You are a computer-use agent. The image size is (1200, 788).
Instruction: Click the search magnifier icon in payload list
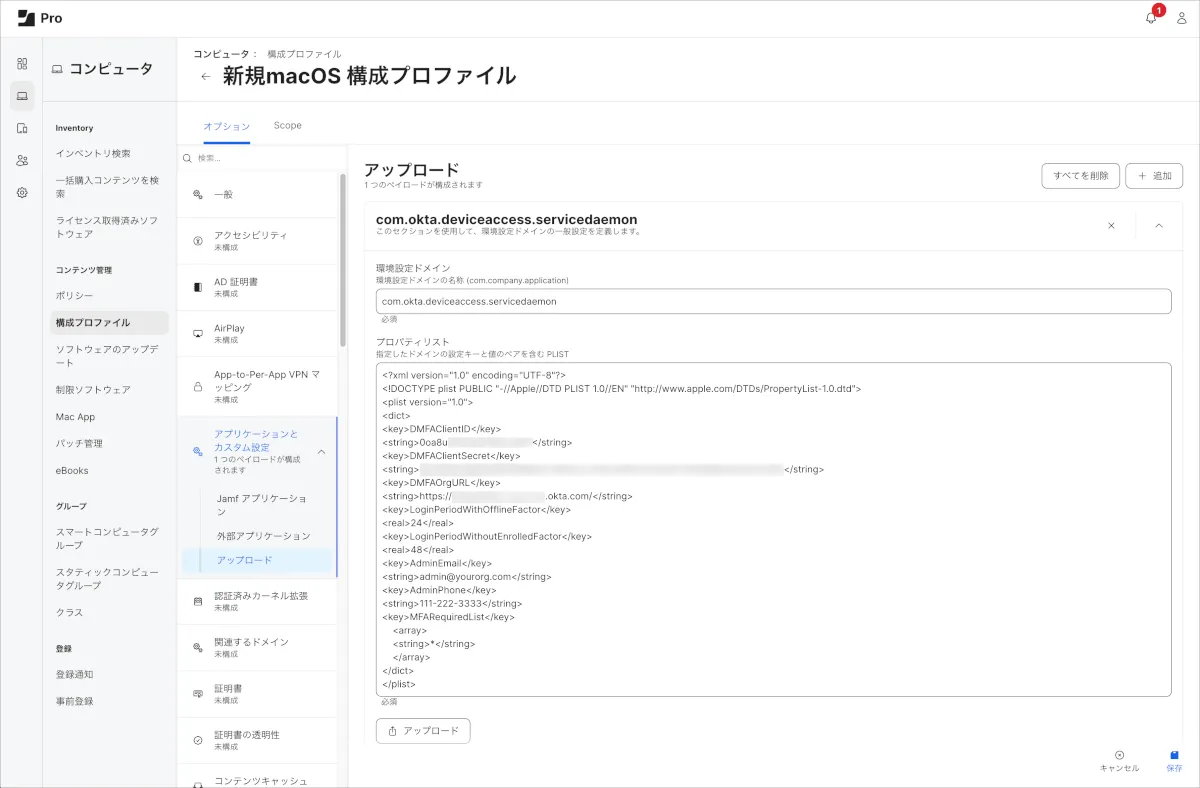(187, 158)
